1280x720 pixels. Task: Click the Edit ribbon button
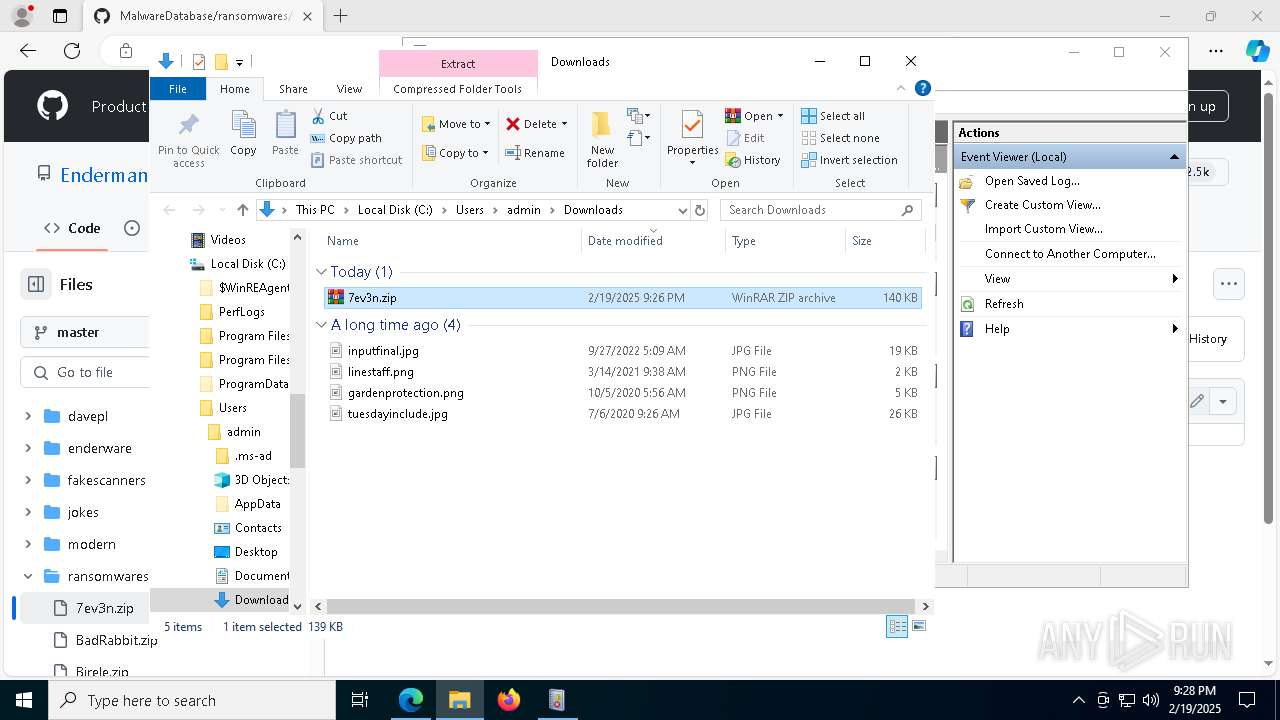(x=745, y=138)
